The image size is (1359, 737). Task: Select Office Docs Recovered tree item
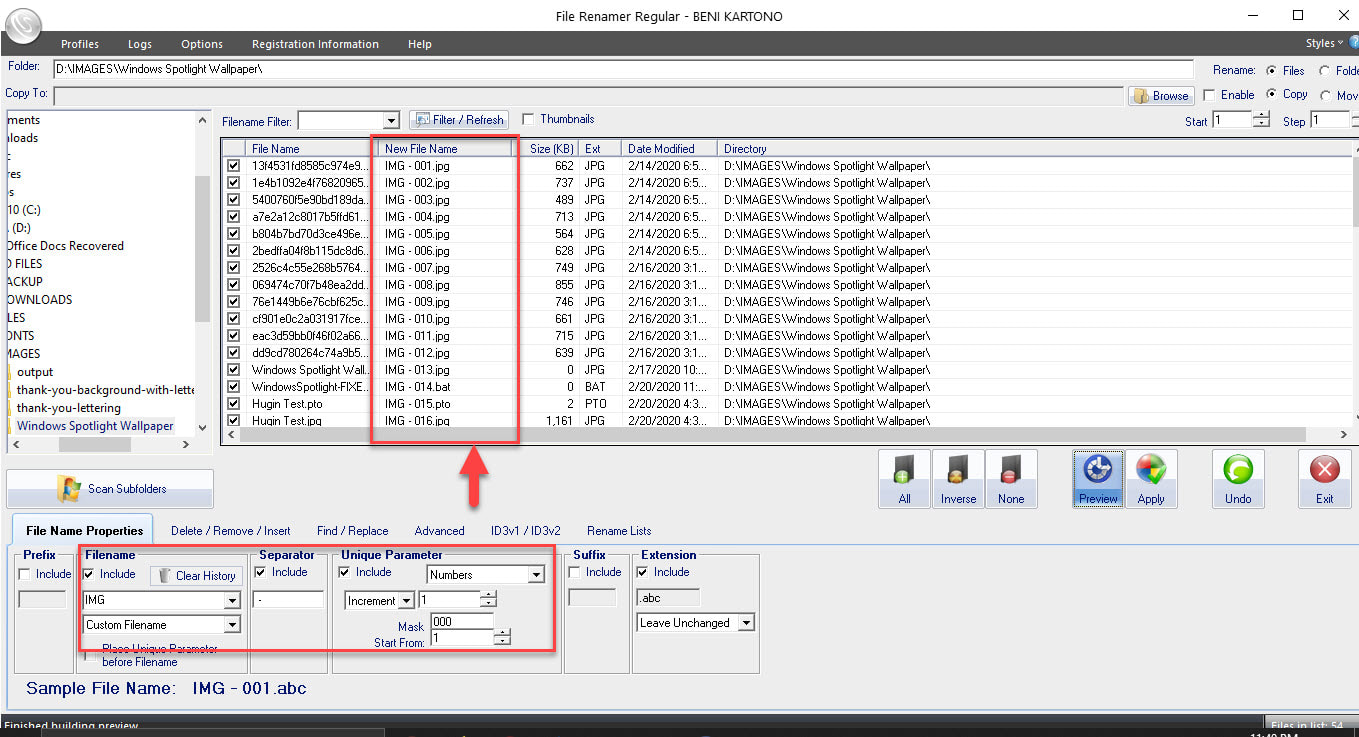pyautogui.click(x=64, y=246)
